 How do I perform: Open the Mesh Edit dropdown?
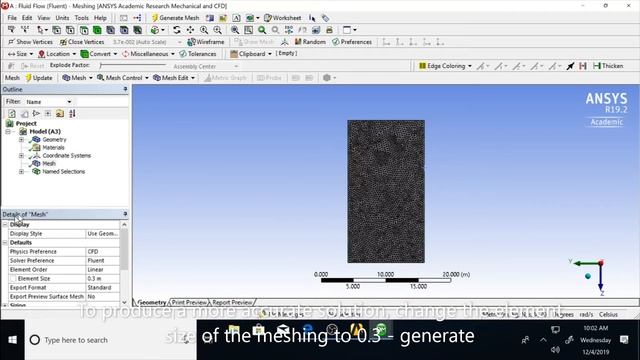pos(174,78)
